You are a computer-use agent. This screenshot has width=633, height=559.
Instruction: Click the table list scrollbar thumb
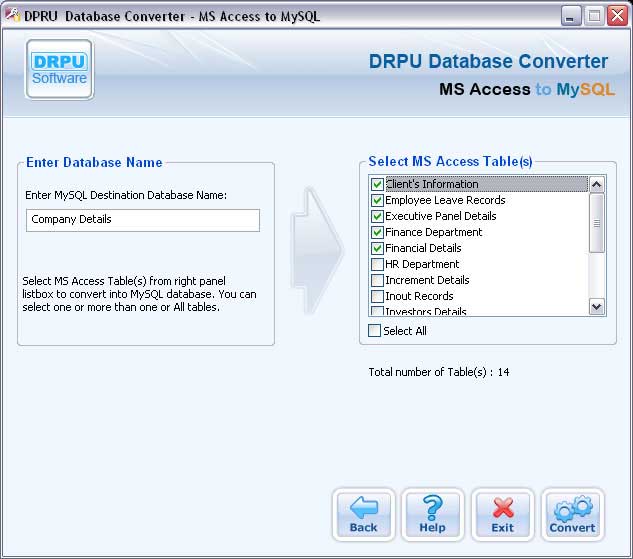[597, 223]
